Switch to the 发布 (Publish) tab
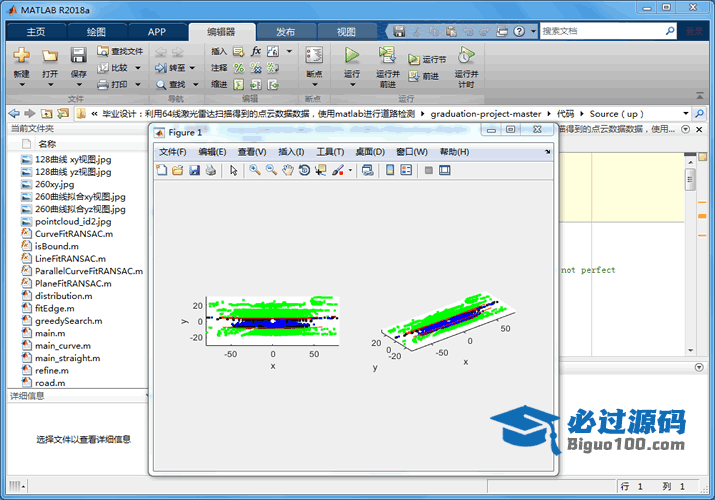 [x=285, y=32]
